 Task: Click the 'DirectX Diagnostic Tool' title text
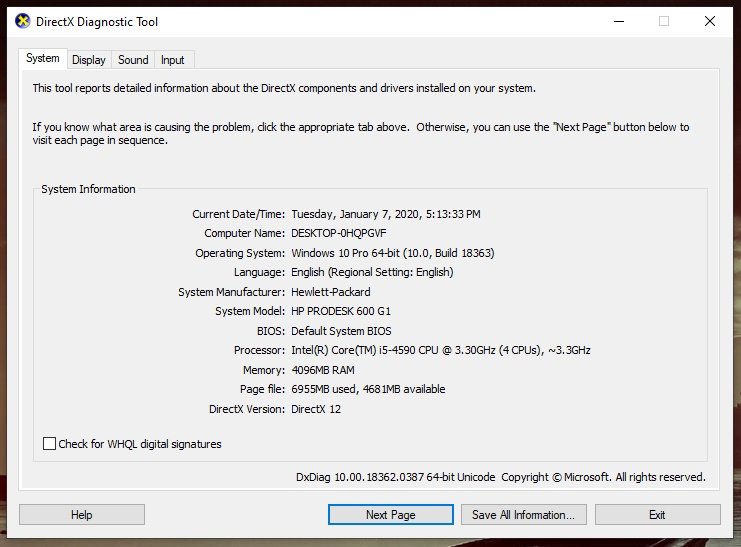pos(97,22)
